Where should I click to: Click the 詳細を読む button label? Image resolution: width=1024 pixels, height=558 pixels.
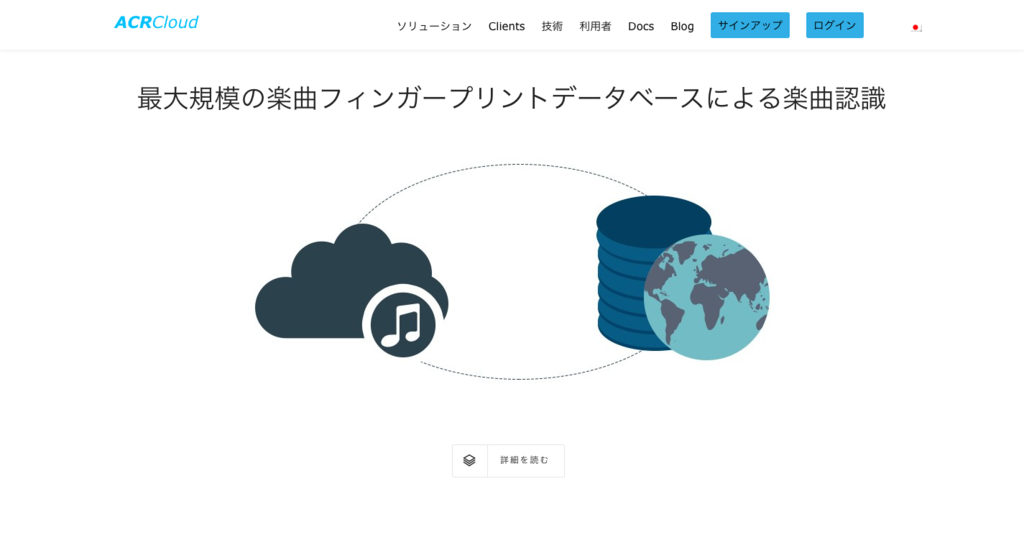click(524, 461)
